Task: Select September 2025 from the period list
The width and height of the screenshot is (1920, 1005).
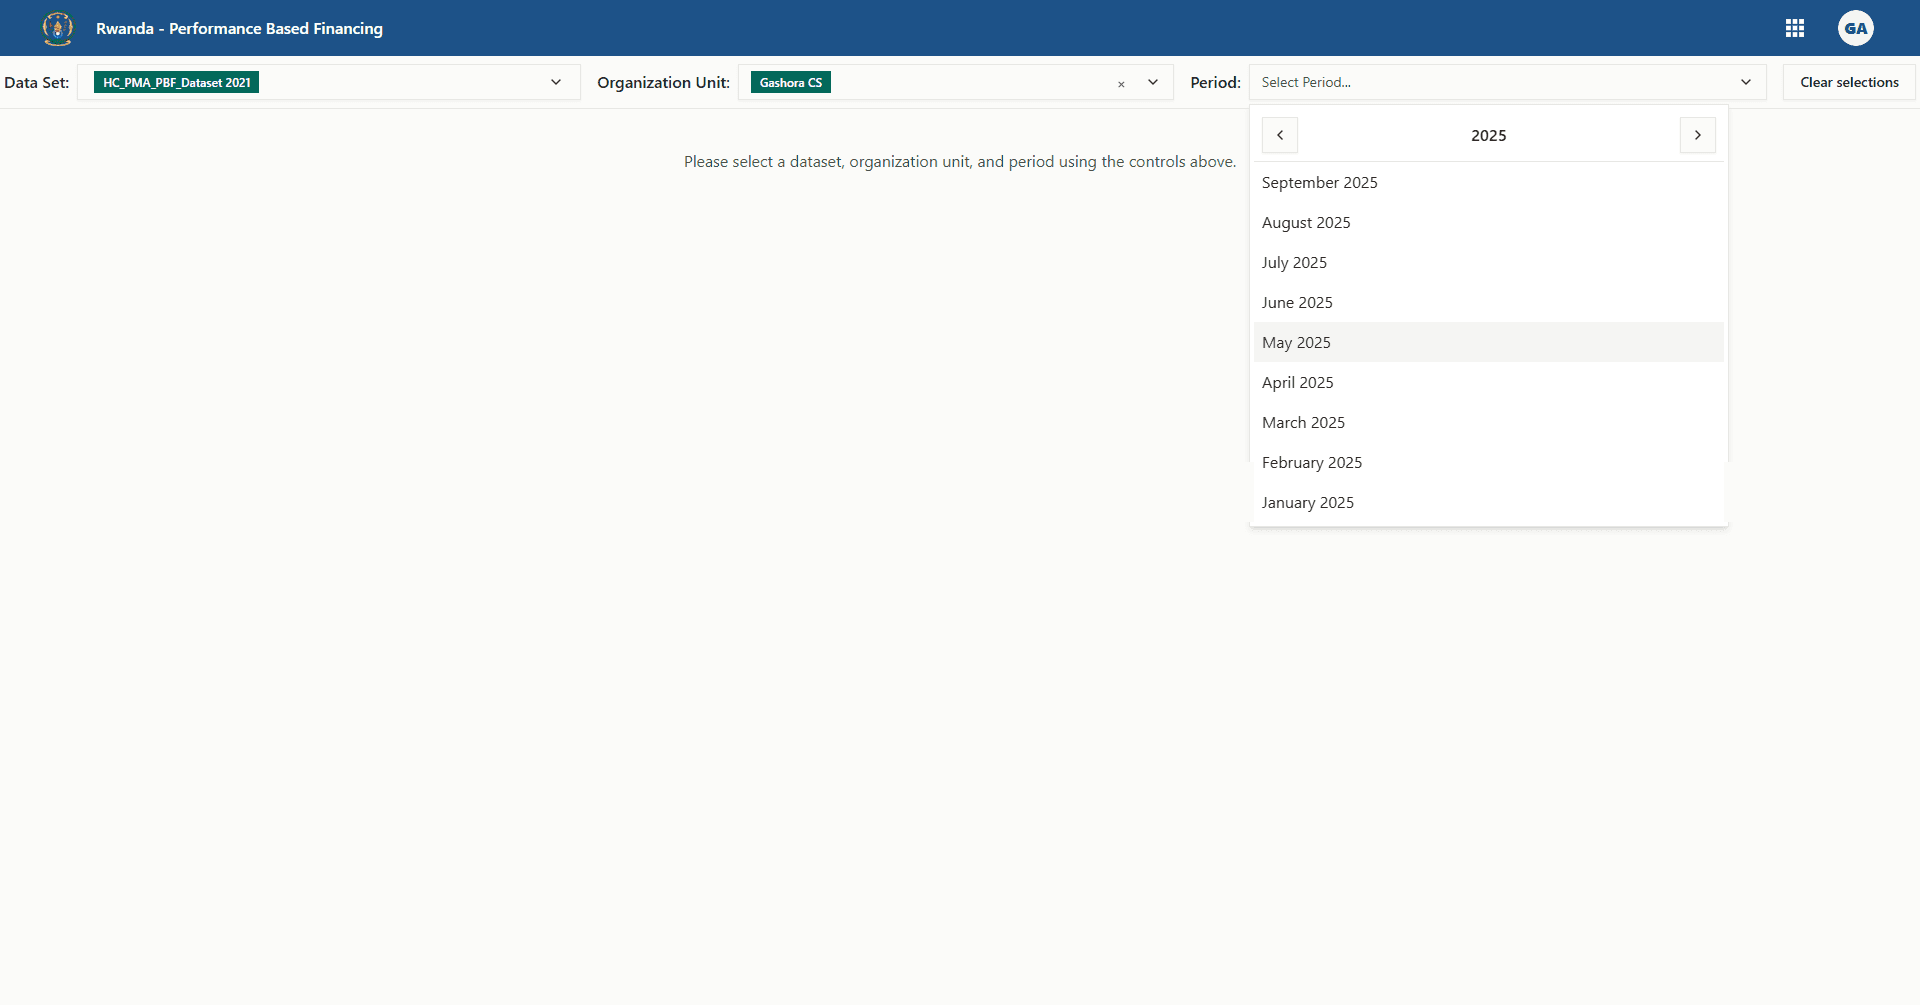Action: (x=1320, y=182)
